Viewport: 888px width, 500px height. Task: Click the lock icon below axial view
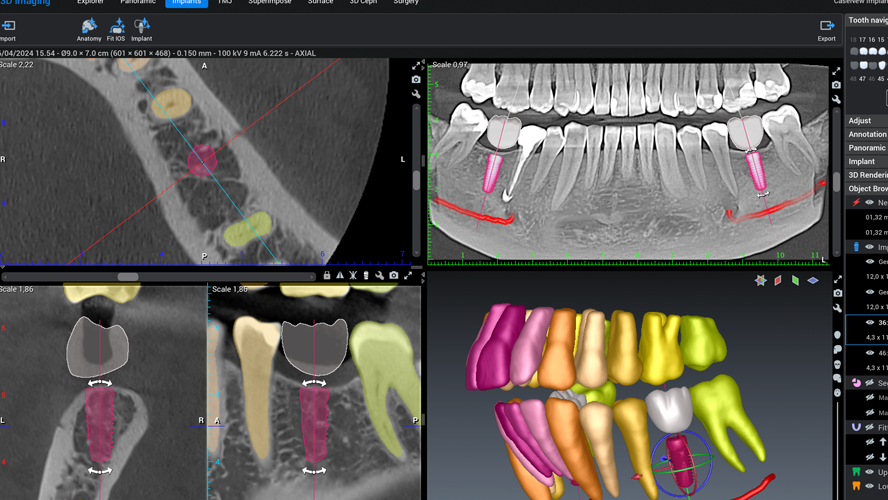(x=327, y=276)
